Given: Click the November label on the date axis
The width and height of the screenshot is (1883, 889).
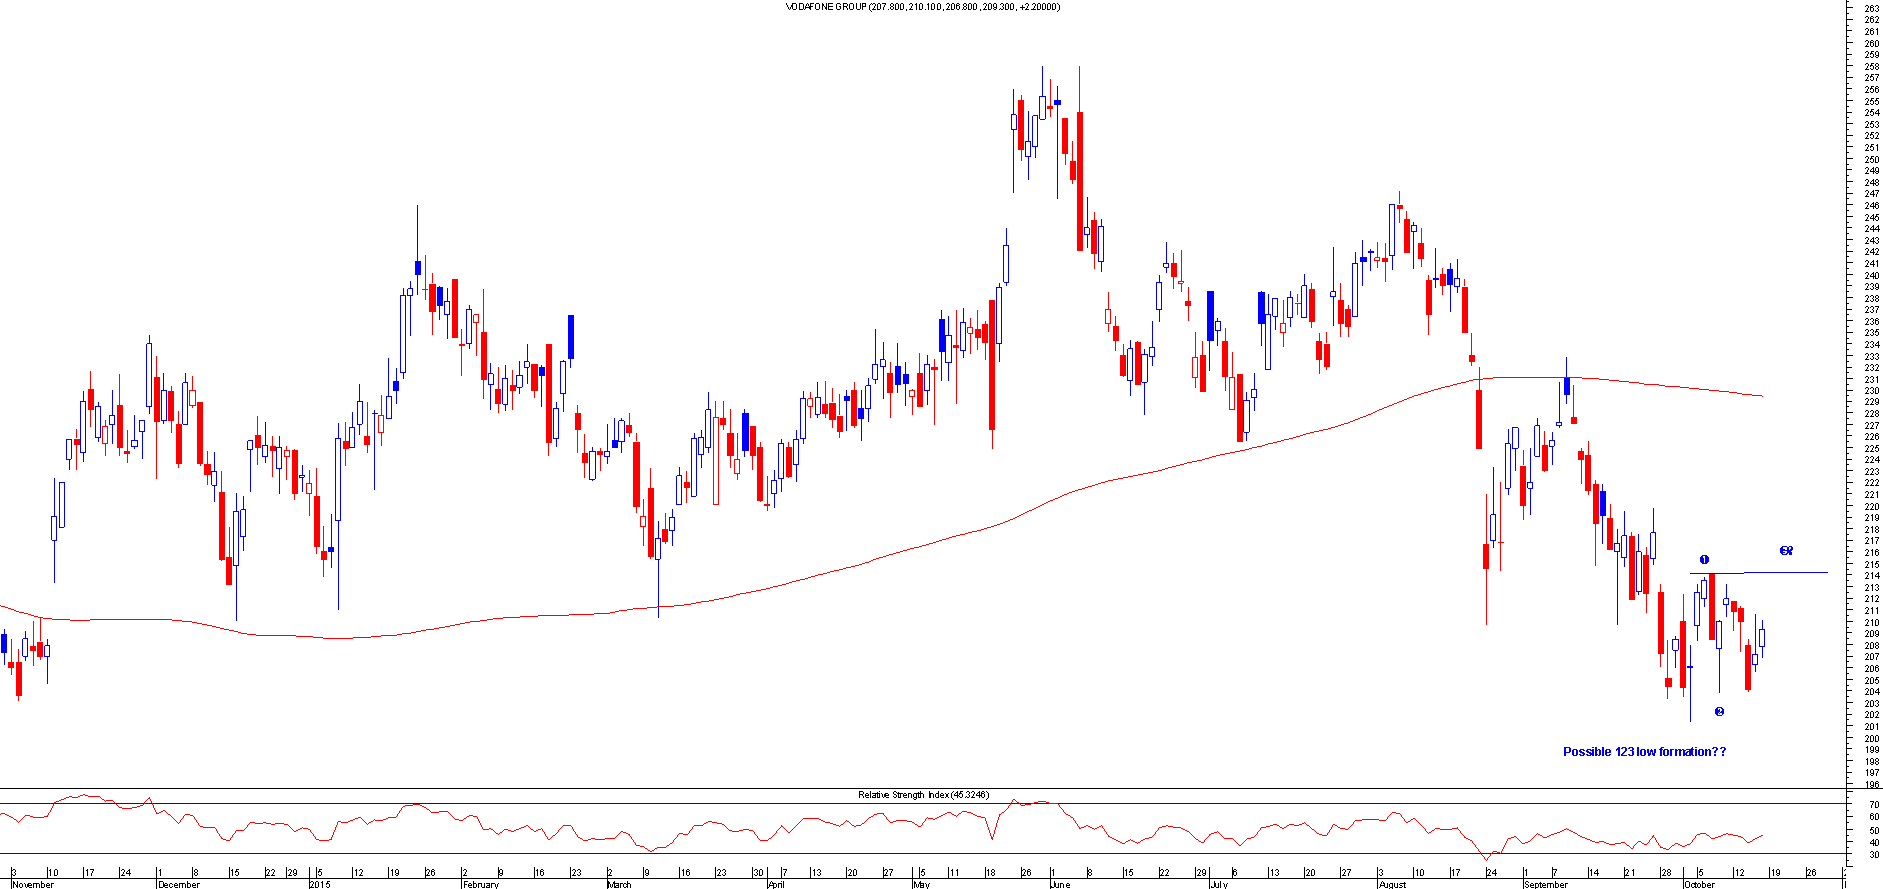Looking at the screenshot, I should tap(33, 884).
